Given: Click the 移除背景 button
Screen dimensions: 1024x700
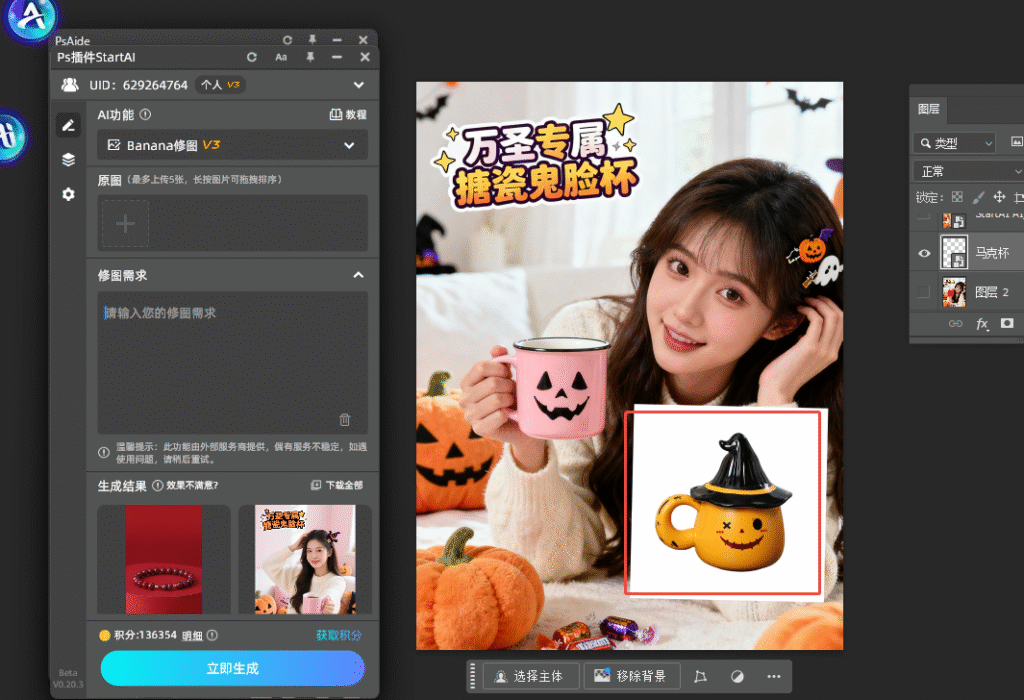Looking at the screenshot, I should 632,677.
